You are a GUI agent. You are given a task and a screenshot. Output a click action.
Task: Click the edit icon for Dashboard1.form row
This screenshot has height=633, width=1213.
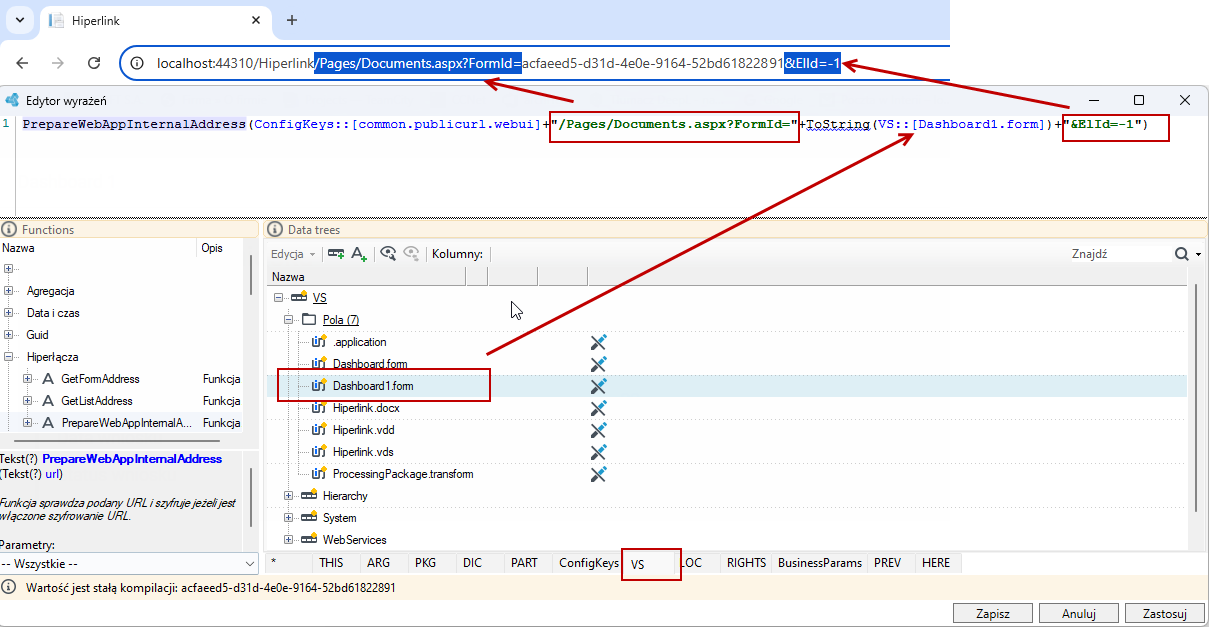(599, 386)
